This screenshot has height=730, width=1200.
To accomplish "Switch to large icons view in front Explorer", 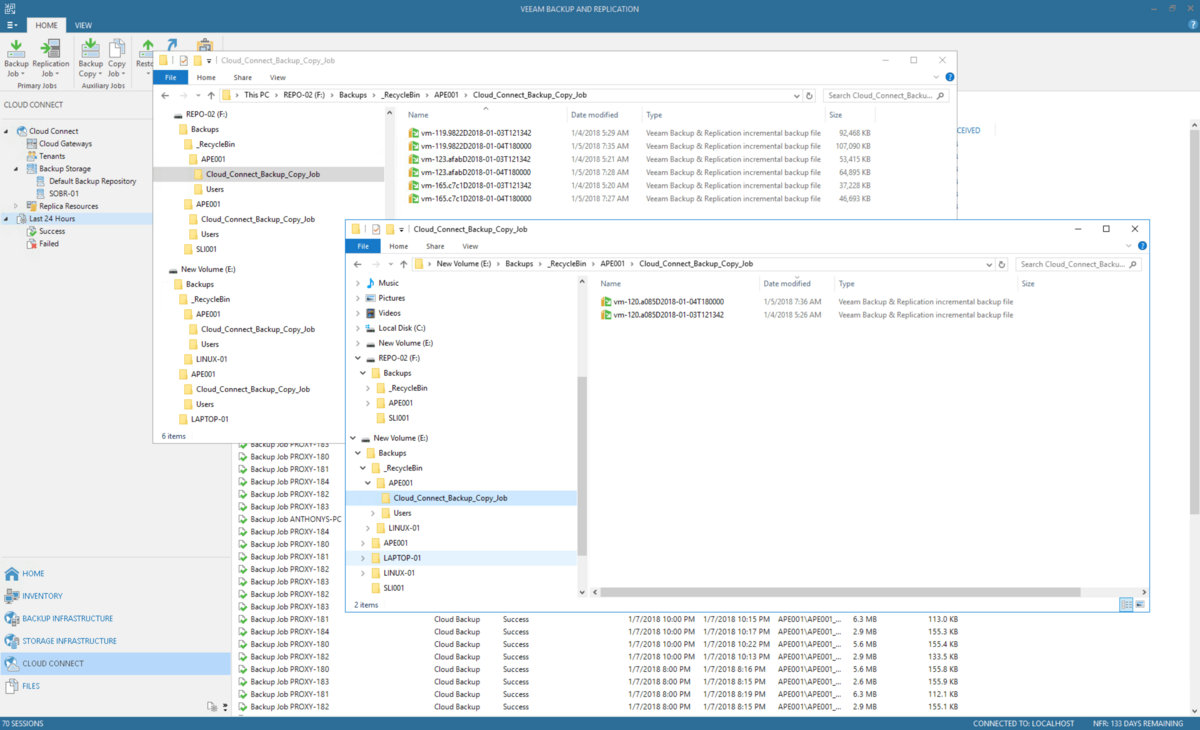I will coord(1139,605).
